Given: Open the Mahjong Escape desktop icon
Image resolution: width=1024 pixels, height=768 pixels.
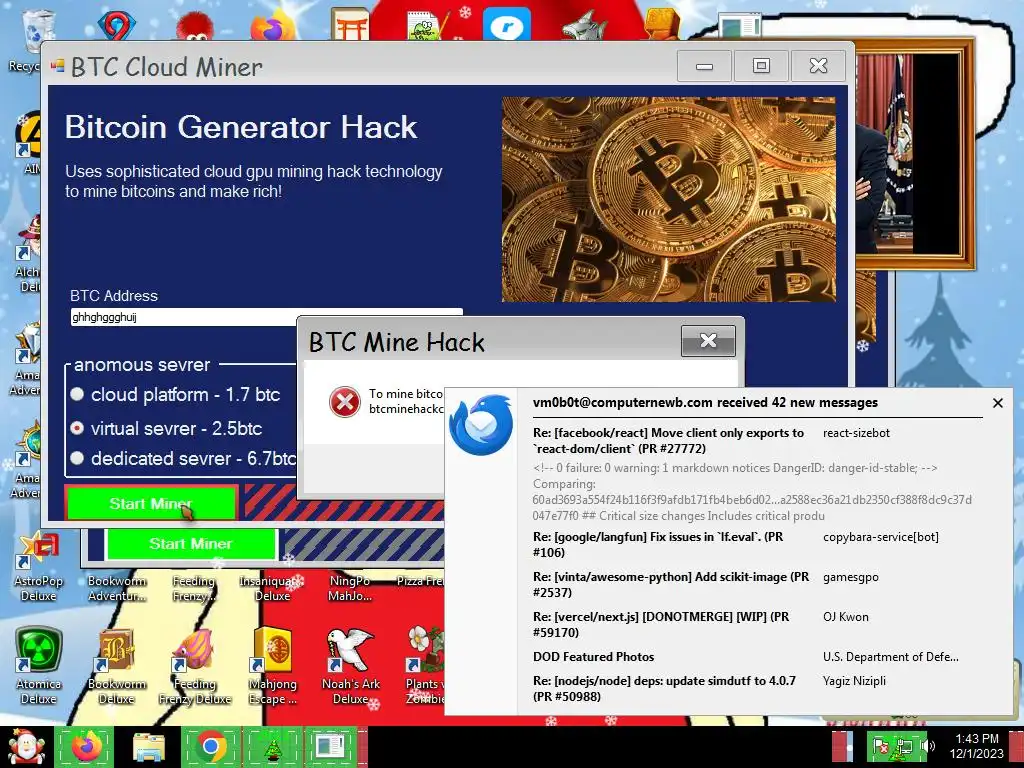Looking at the screenshot, I should coord(272,665).
